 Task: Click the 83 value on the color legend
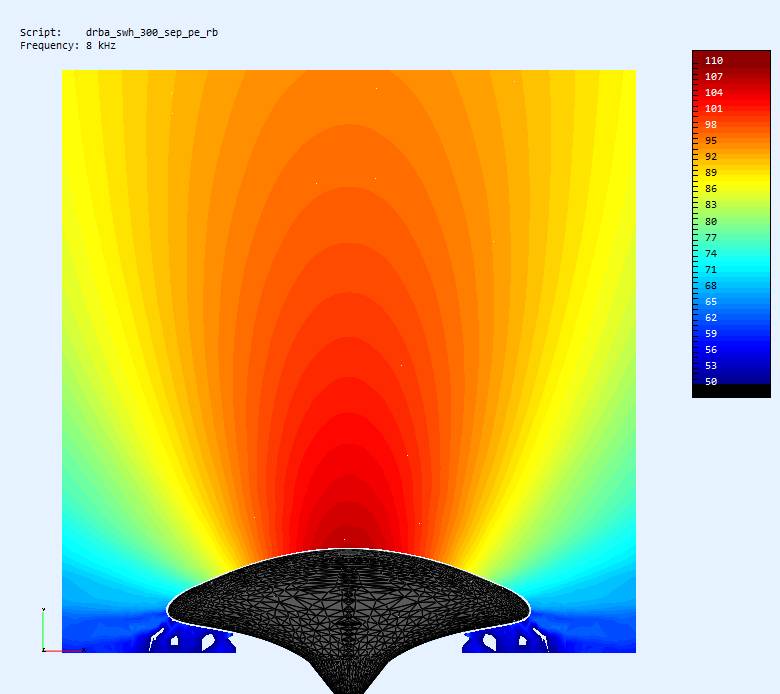coord(711,204)
